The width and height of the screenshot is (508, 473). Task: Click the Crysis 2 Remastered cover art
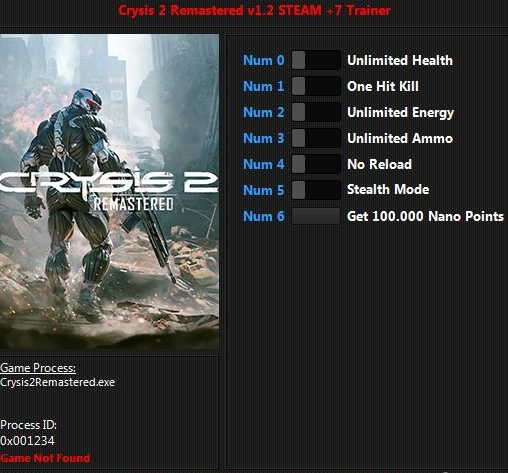[x=109, y=191]
